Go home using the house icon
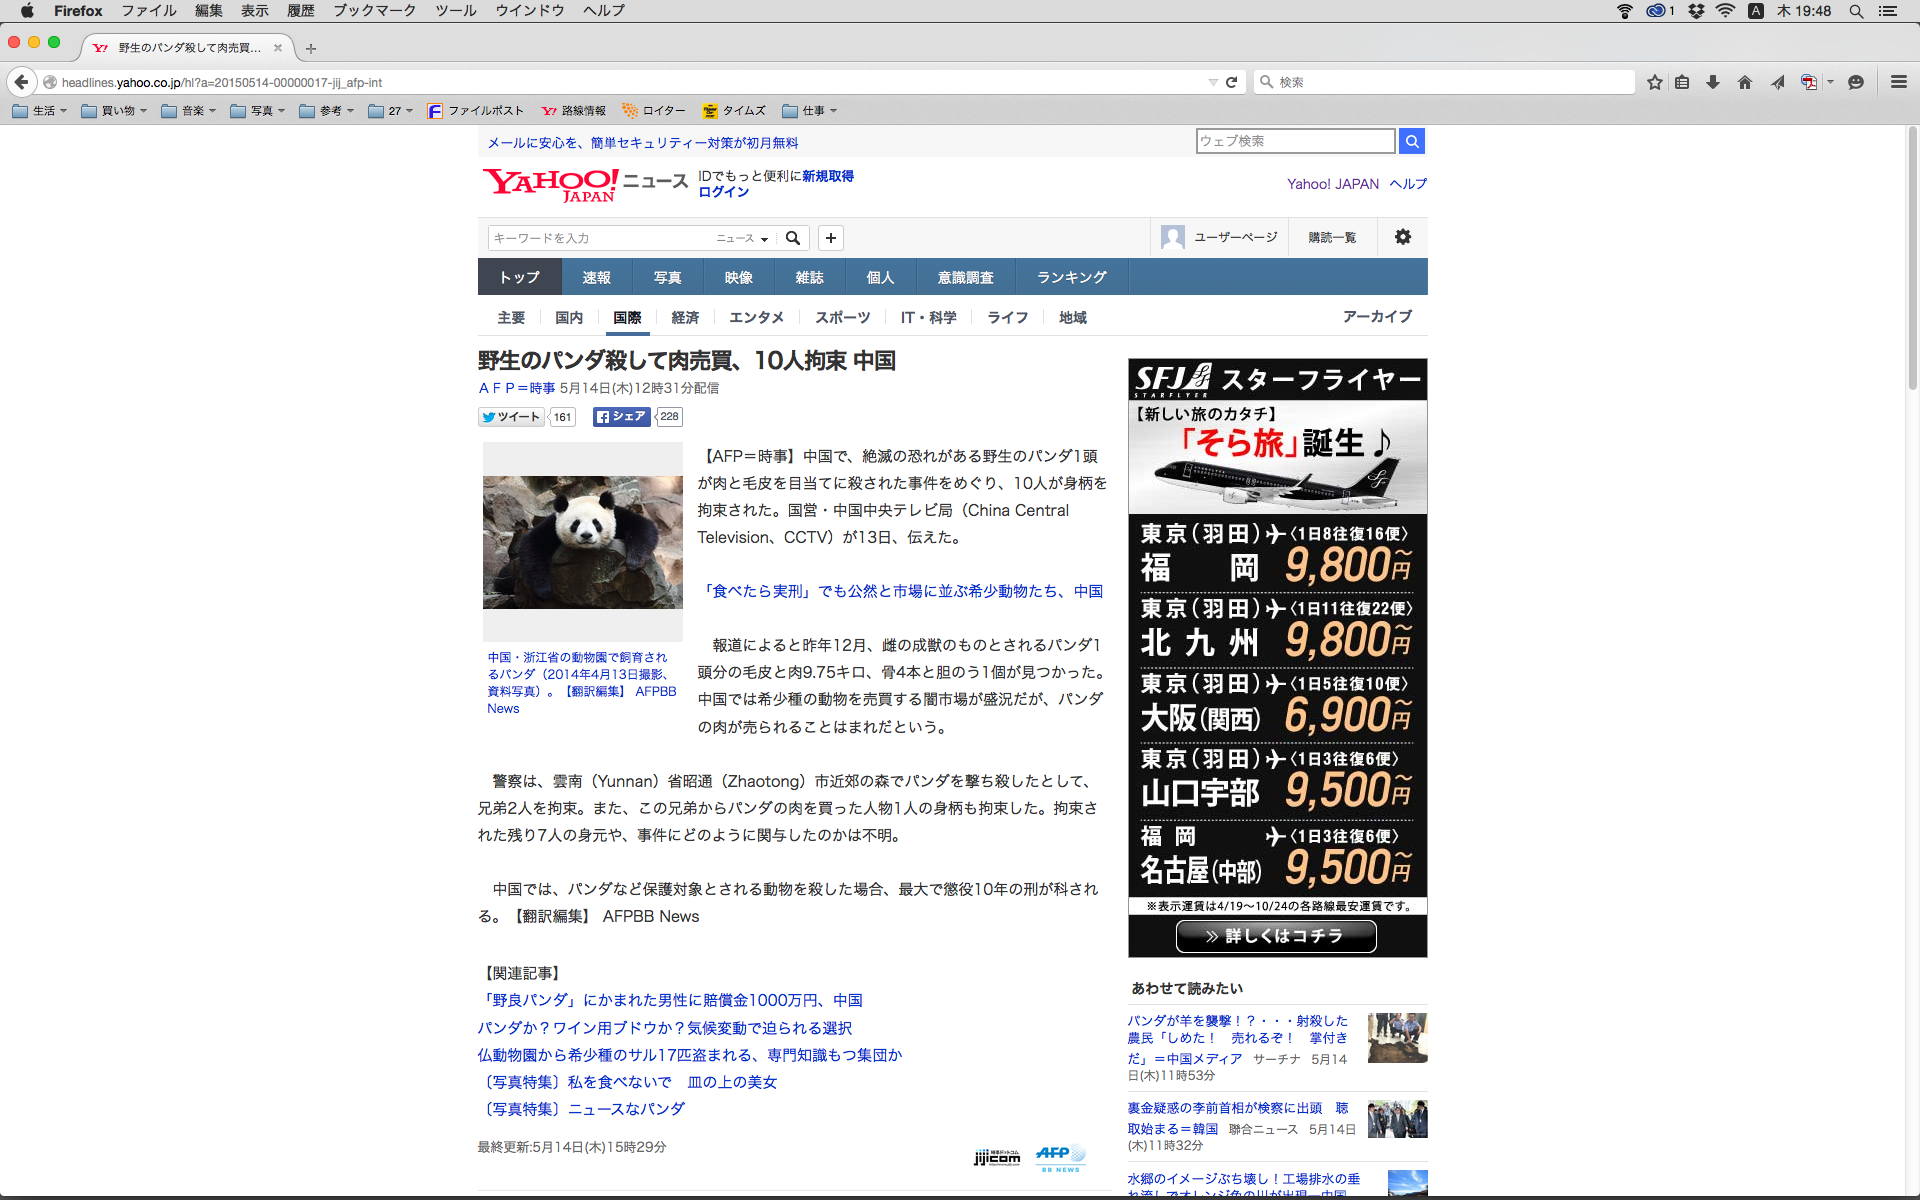This screenshot has height=1200, width=1920. (1745, 82)
